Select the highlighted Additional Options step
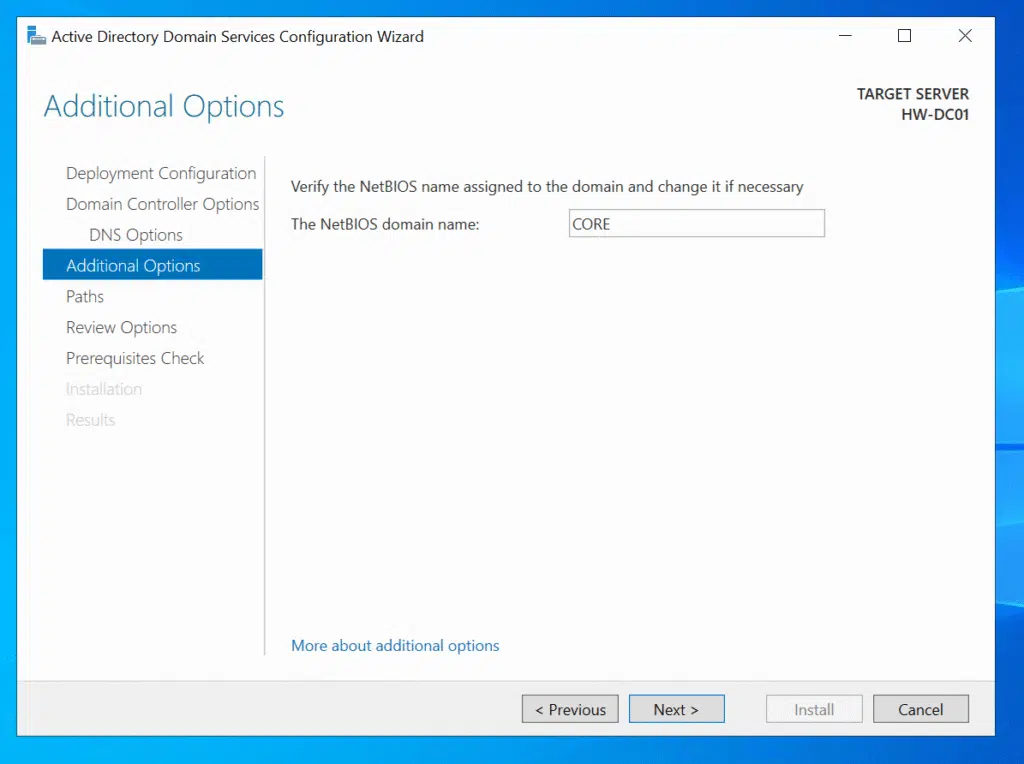The image size is (1024, 764). 133,266
